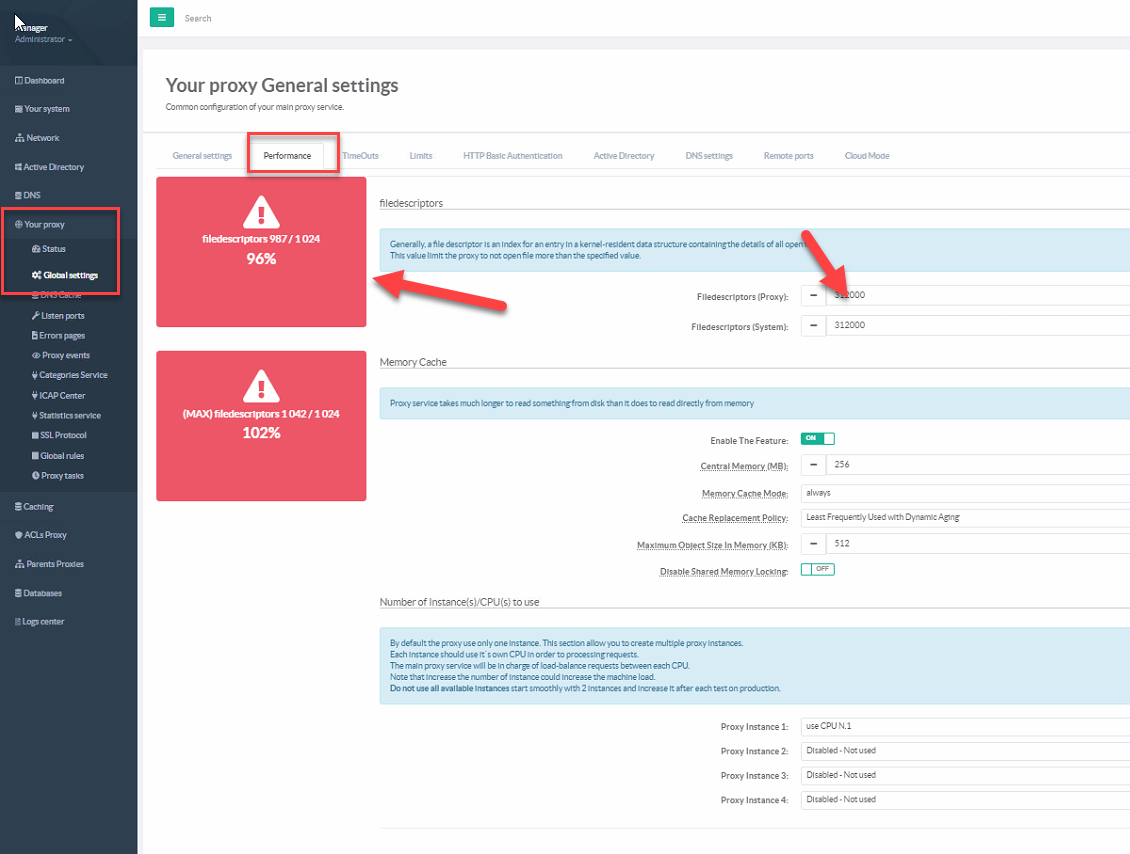Expand the Administrator user menu
This screenshot has height=854, width=1130.
(43, 40)
